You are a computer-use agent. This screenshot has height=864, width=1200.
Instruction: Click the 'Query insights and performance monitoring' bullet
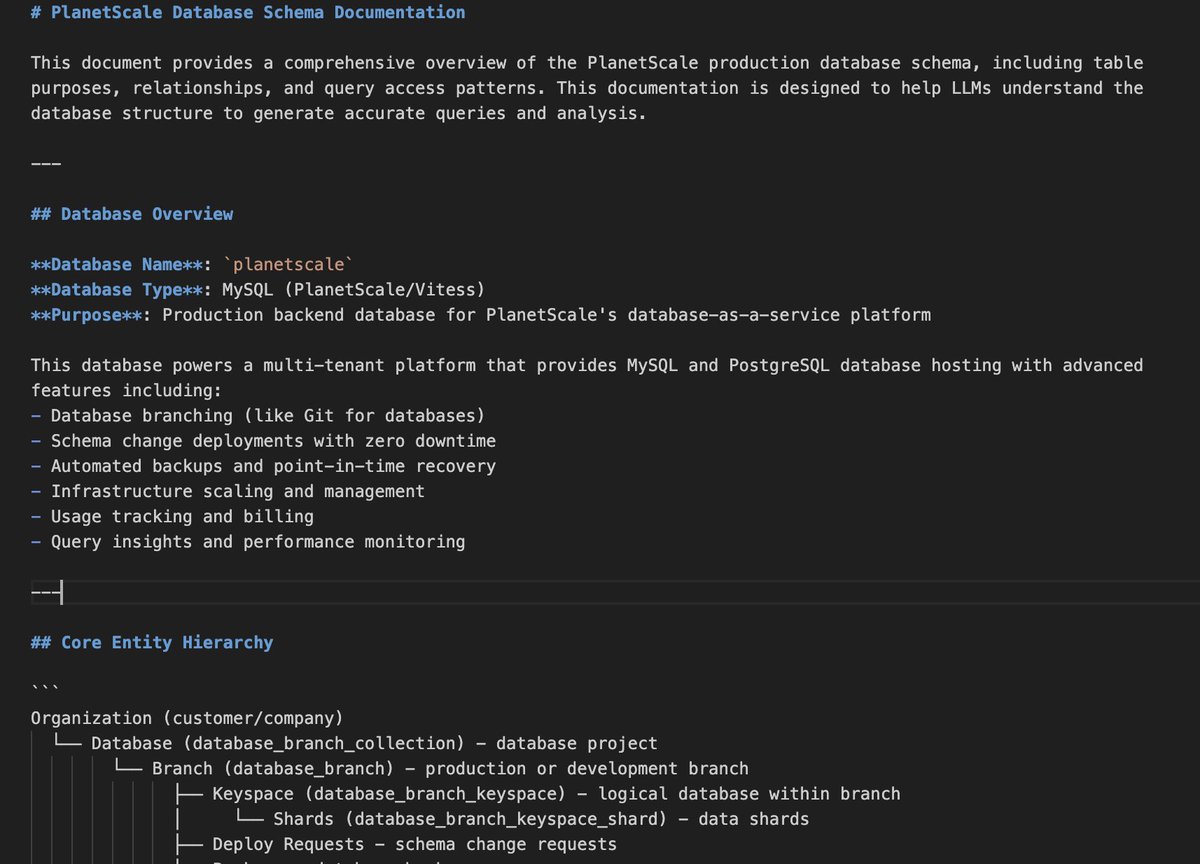tap(248, 542)
